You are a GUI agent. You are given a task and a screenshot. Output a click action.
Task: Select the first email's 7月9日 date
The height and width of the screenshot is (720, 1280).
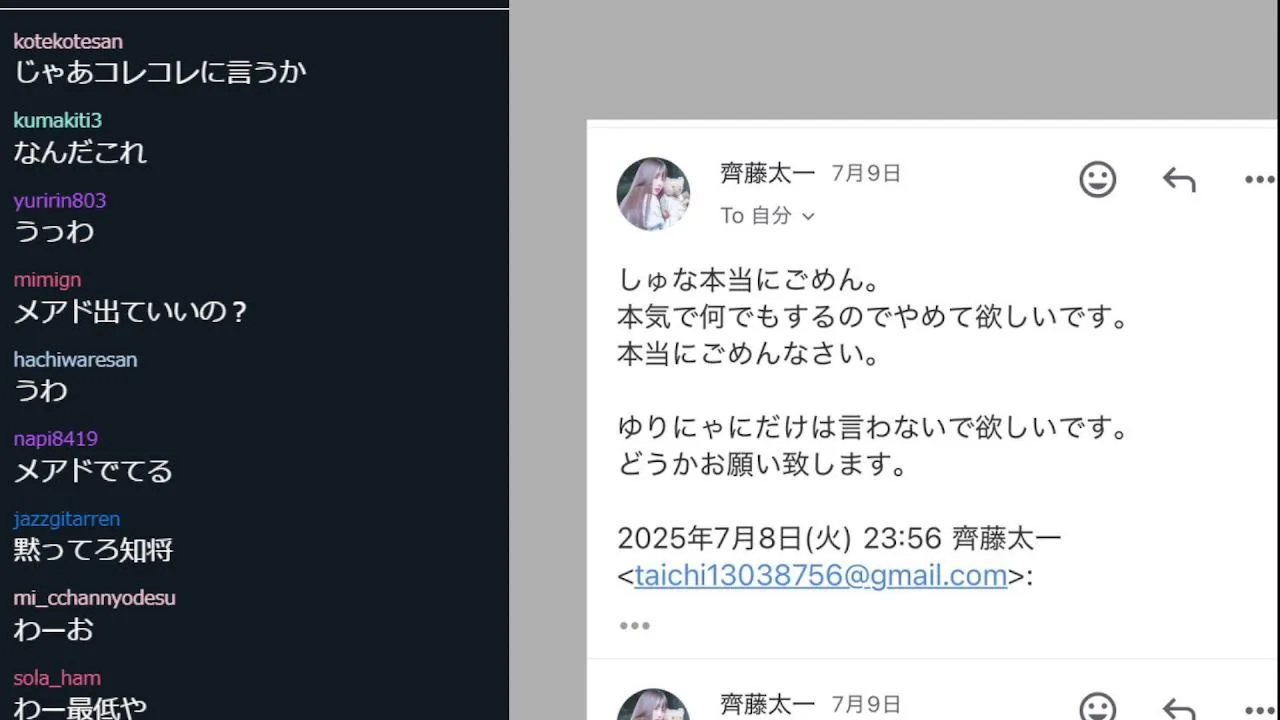(866, 173)
